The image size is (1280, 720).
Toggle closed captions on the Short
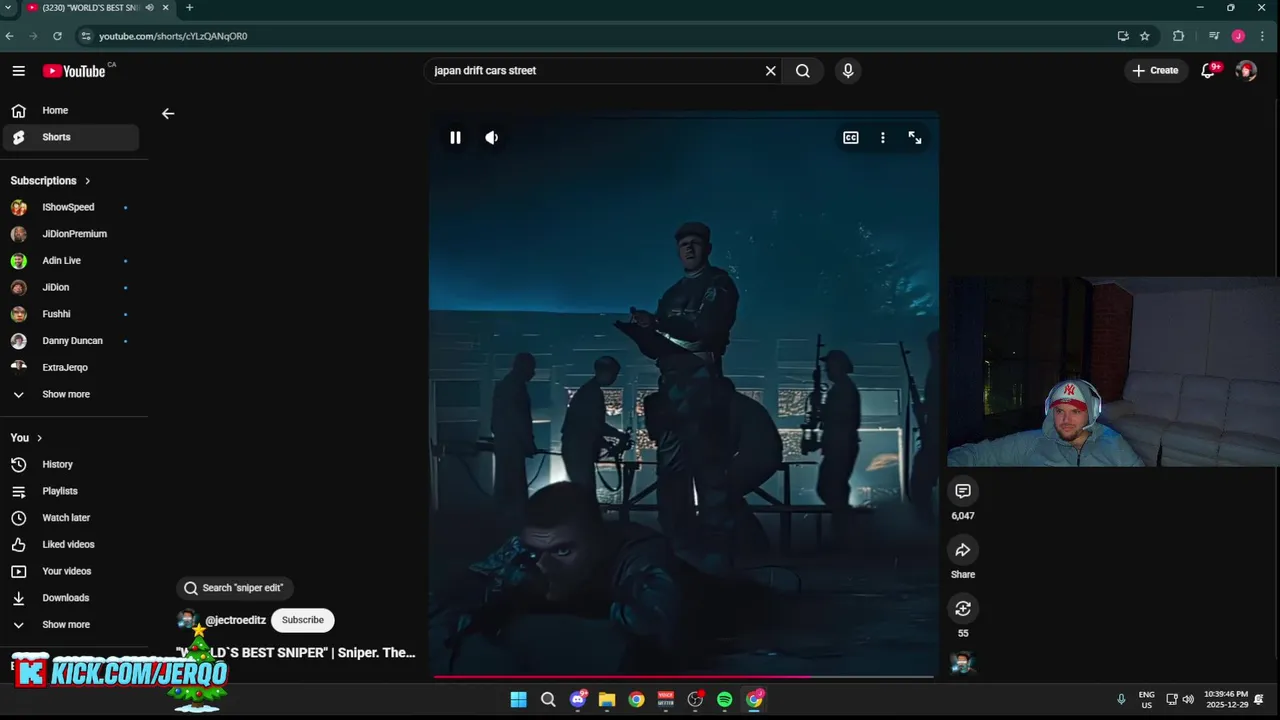pyautogui.click(x=851, y=138)
